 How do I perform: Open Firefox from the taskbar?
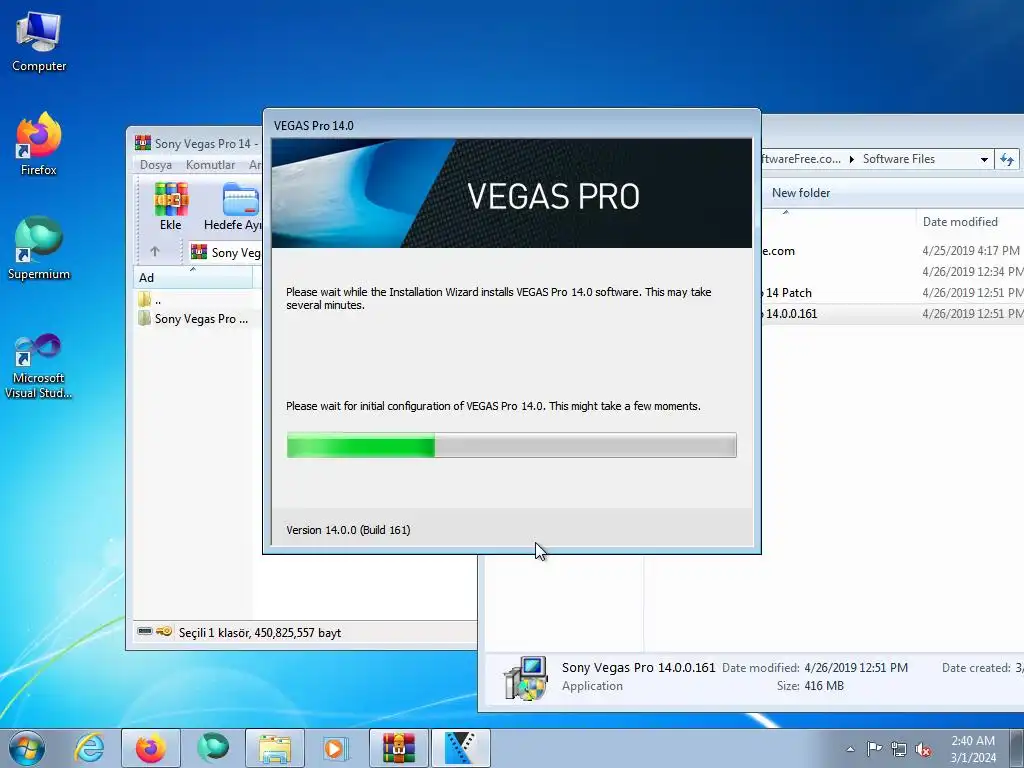[x=150, y=748]
